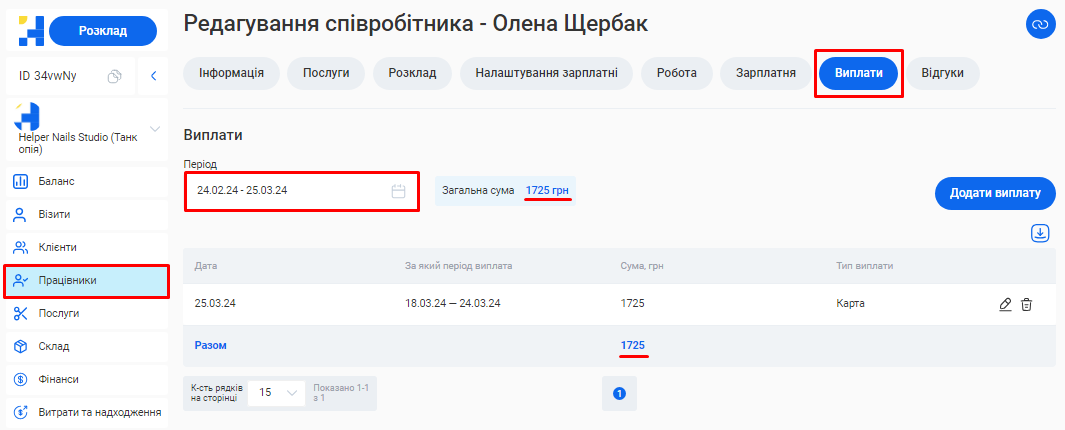The height and width of the screenshot is (430, 1065).
Task: Go to the Склад section in the sidebar
Action: [x=54, y=346]
